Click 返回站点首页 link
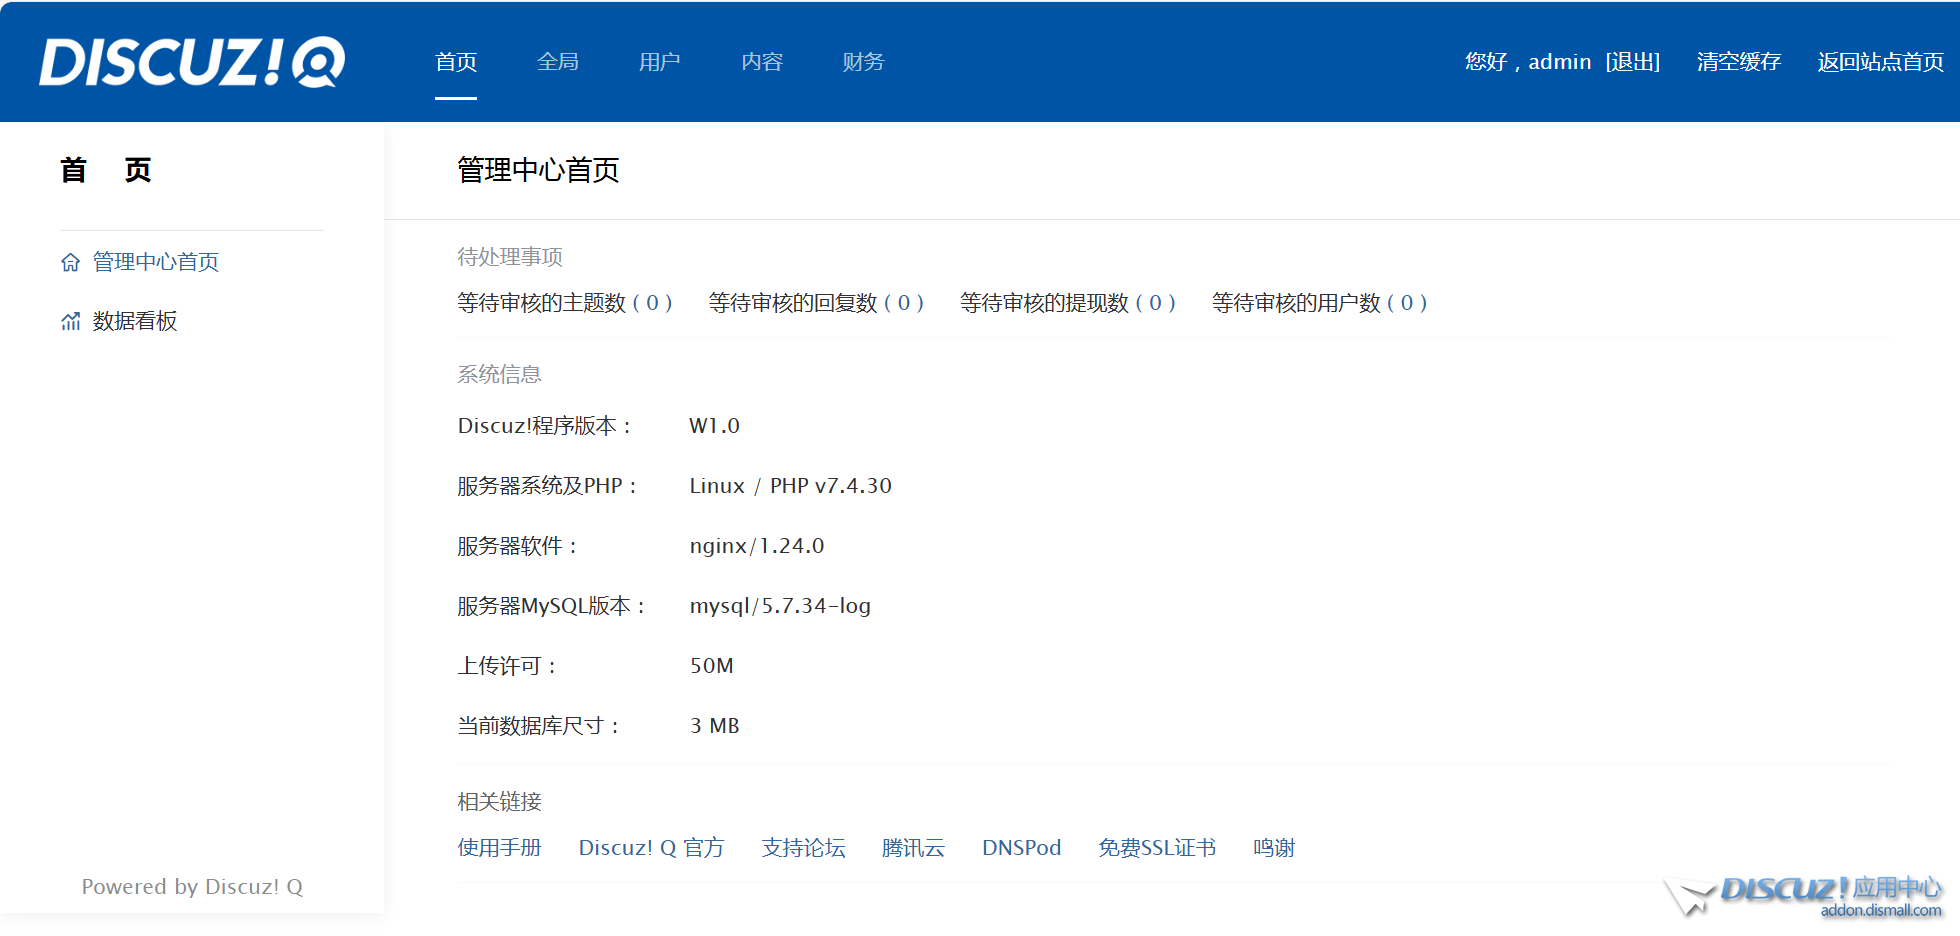The height and width of the screenshot is (936, 1960). pos(1880,62)
